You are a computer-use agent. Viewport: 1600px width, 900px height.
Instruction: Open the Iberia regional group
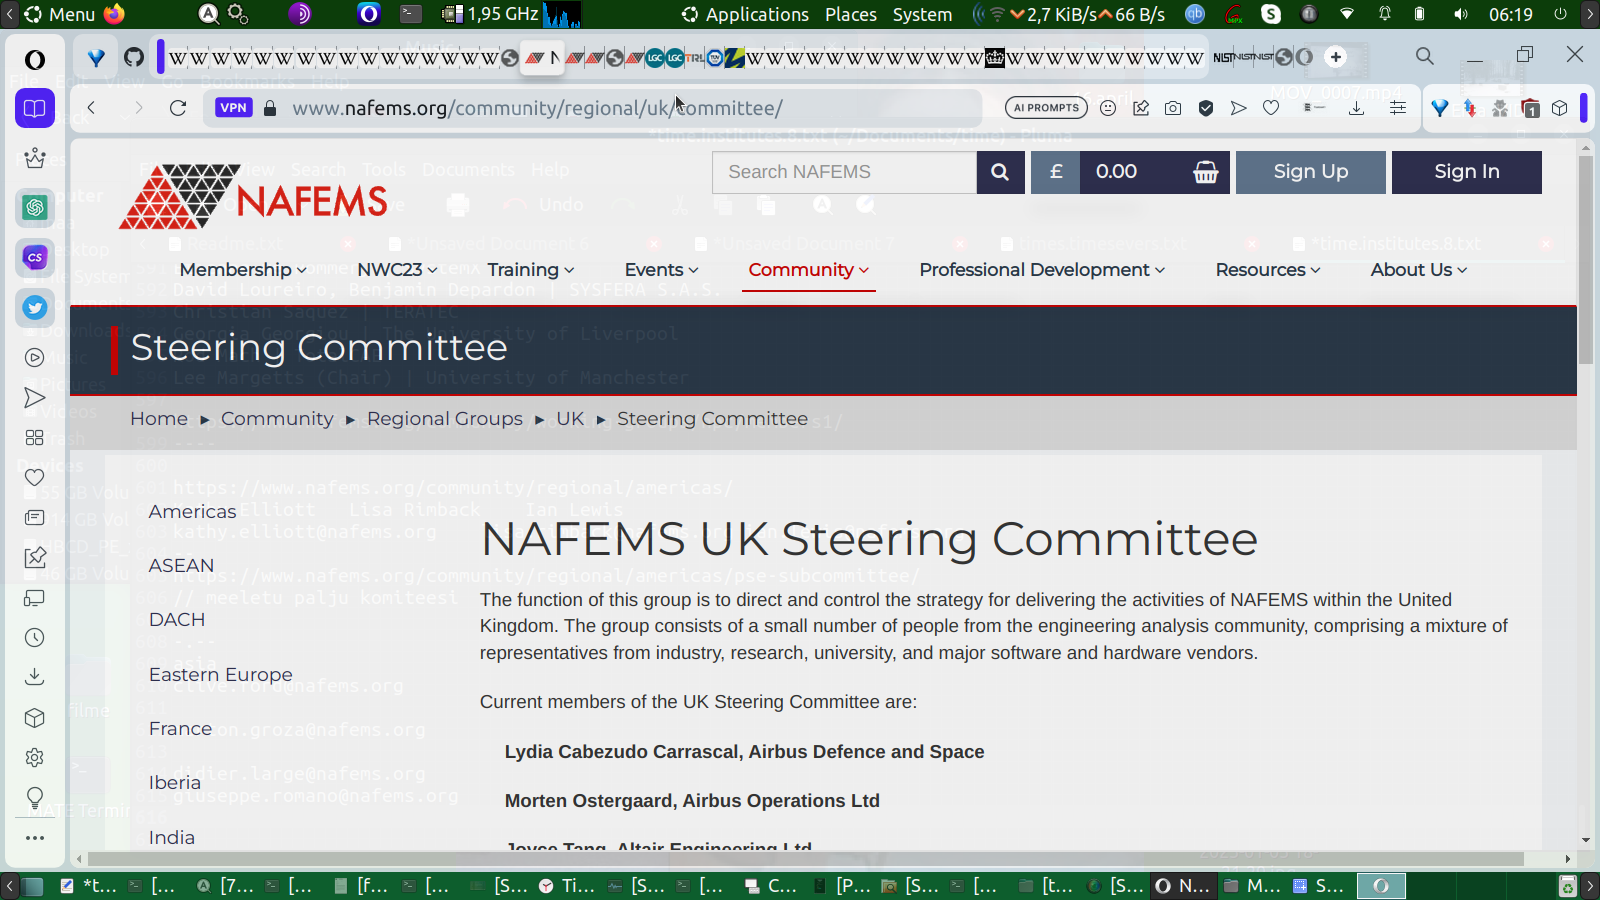tap(175, 783)
